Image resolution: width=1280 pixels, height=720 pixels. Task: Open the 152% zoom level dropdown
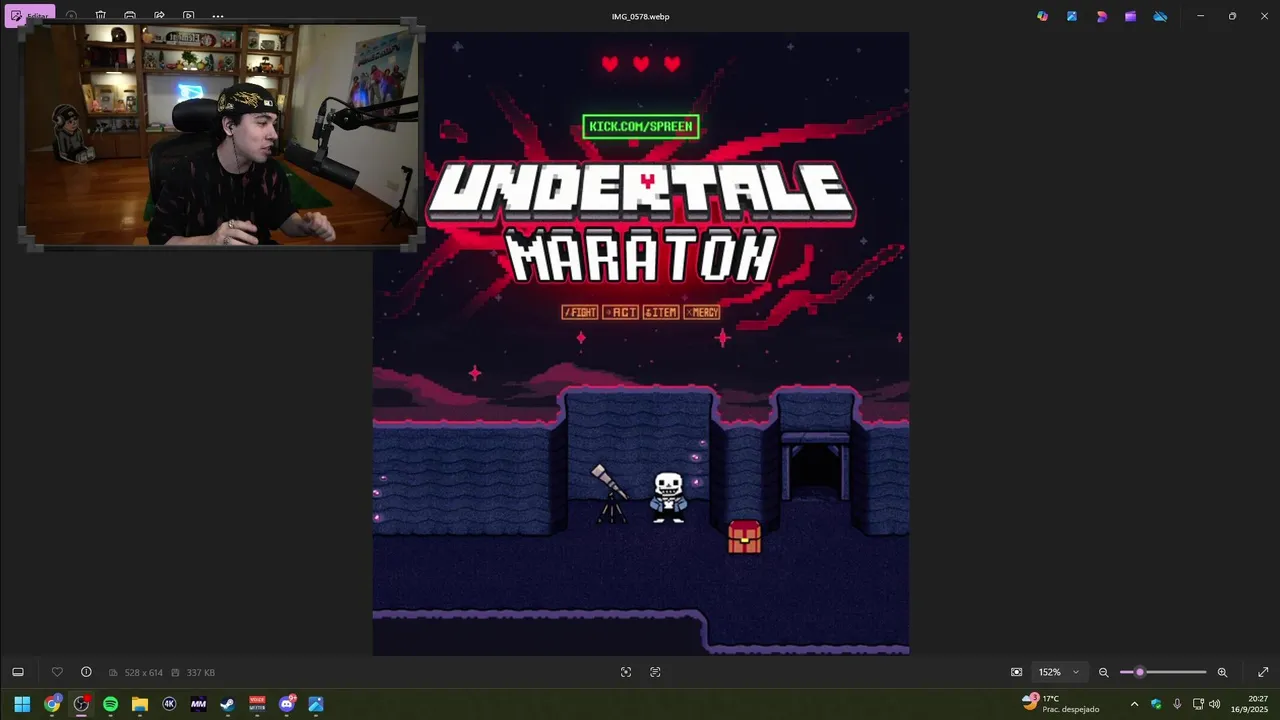tap(1058, 672)
